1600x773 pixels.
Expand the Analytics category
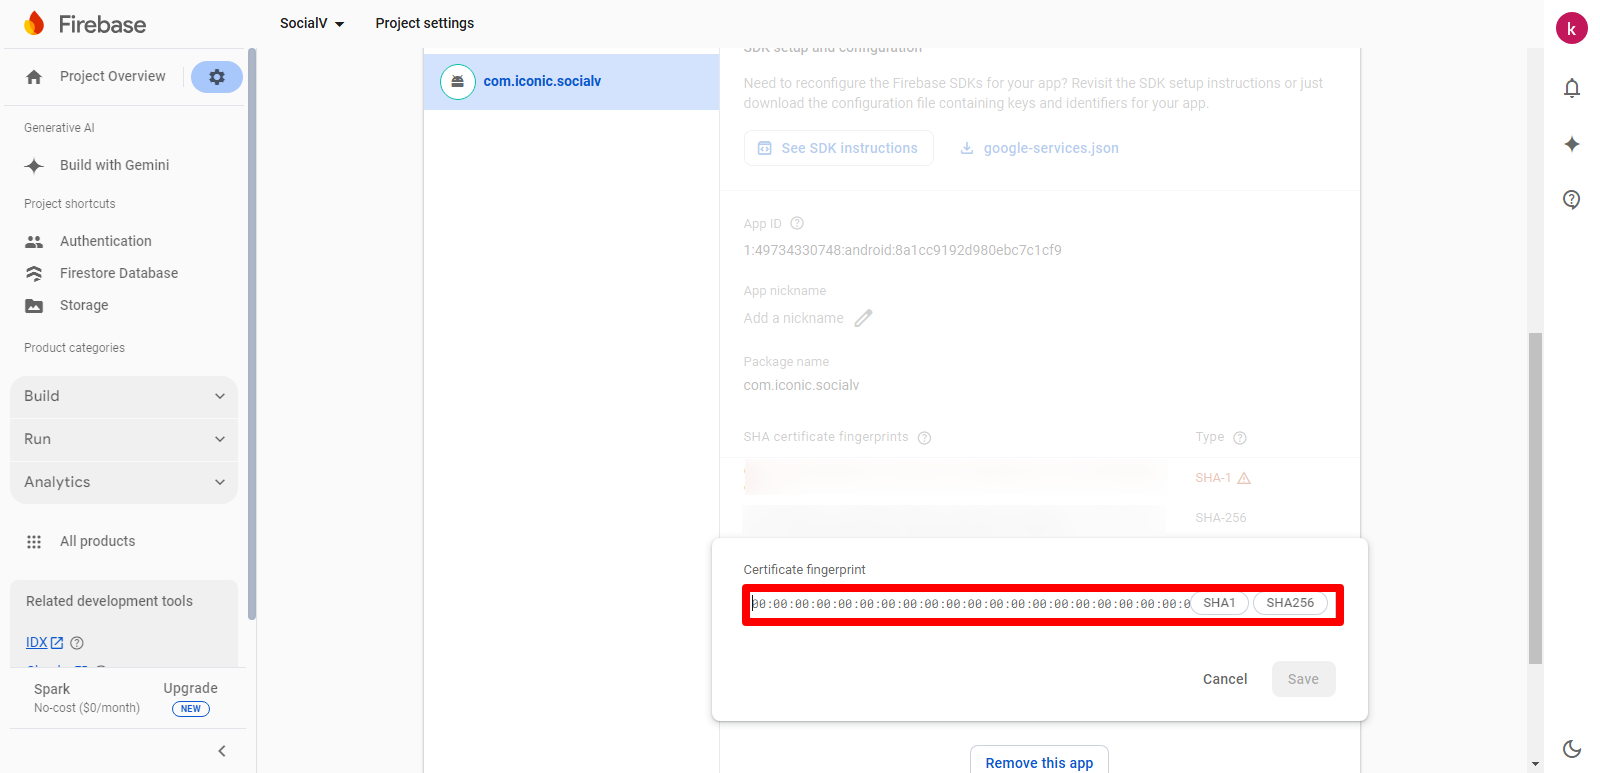pyautogui.click(x=124, y=482)
